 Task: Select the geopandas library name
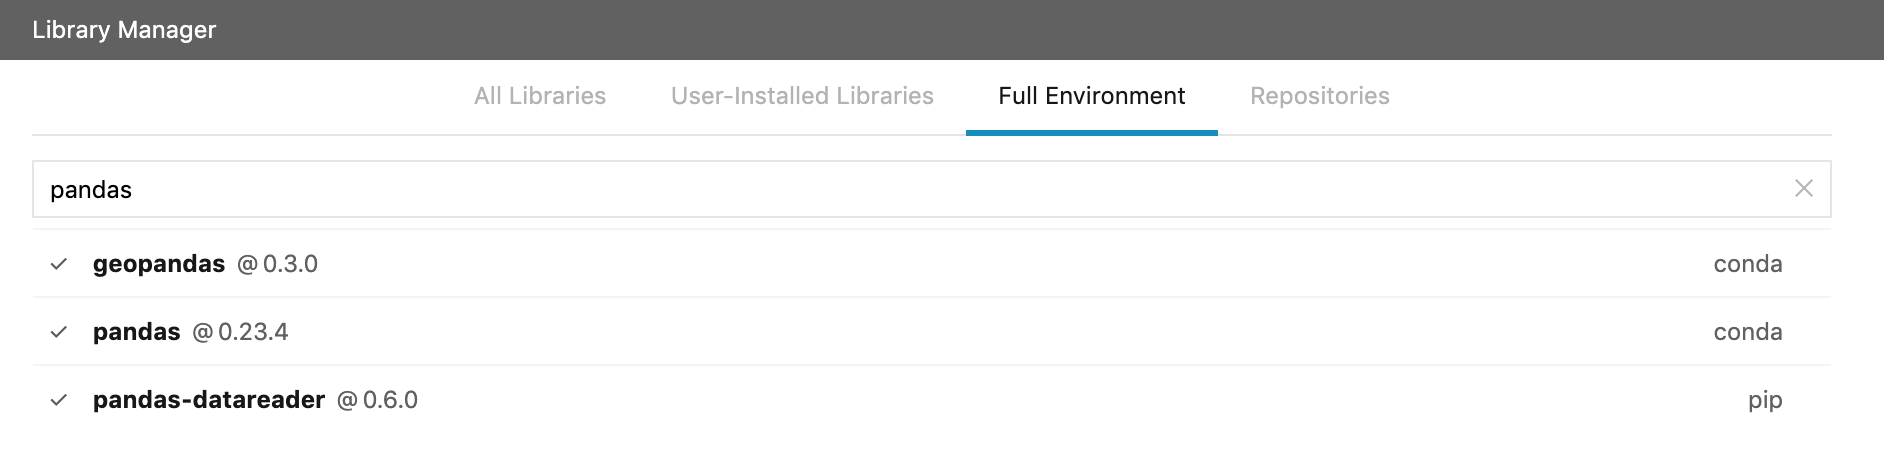click(x=159, y=264)
